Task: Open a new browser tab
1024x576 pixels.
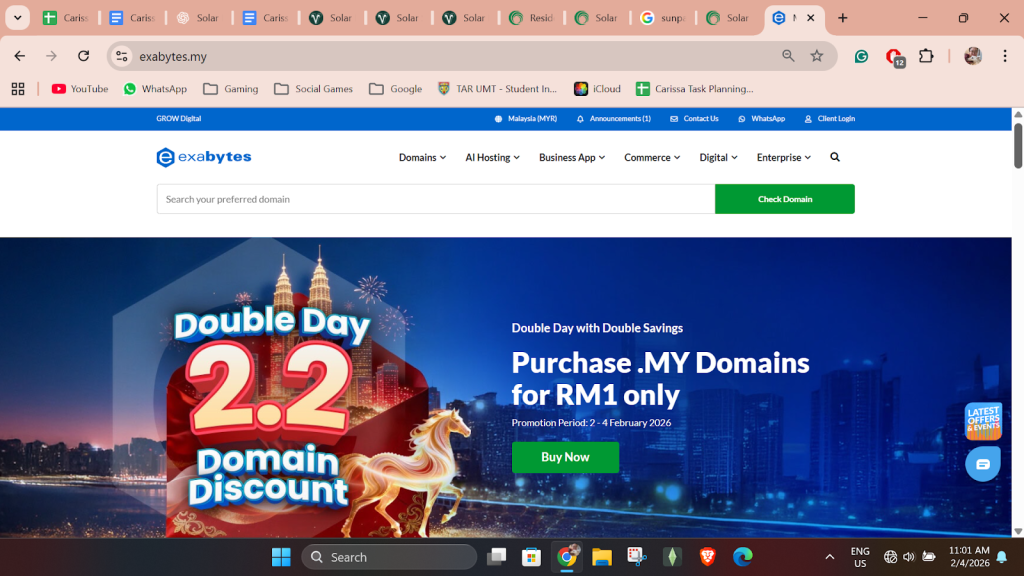Action: (x=842, y=18)
